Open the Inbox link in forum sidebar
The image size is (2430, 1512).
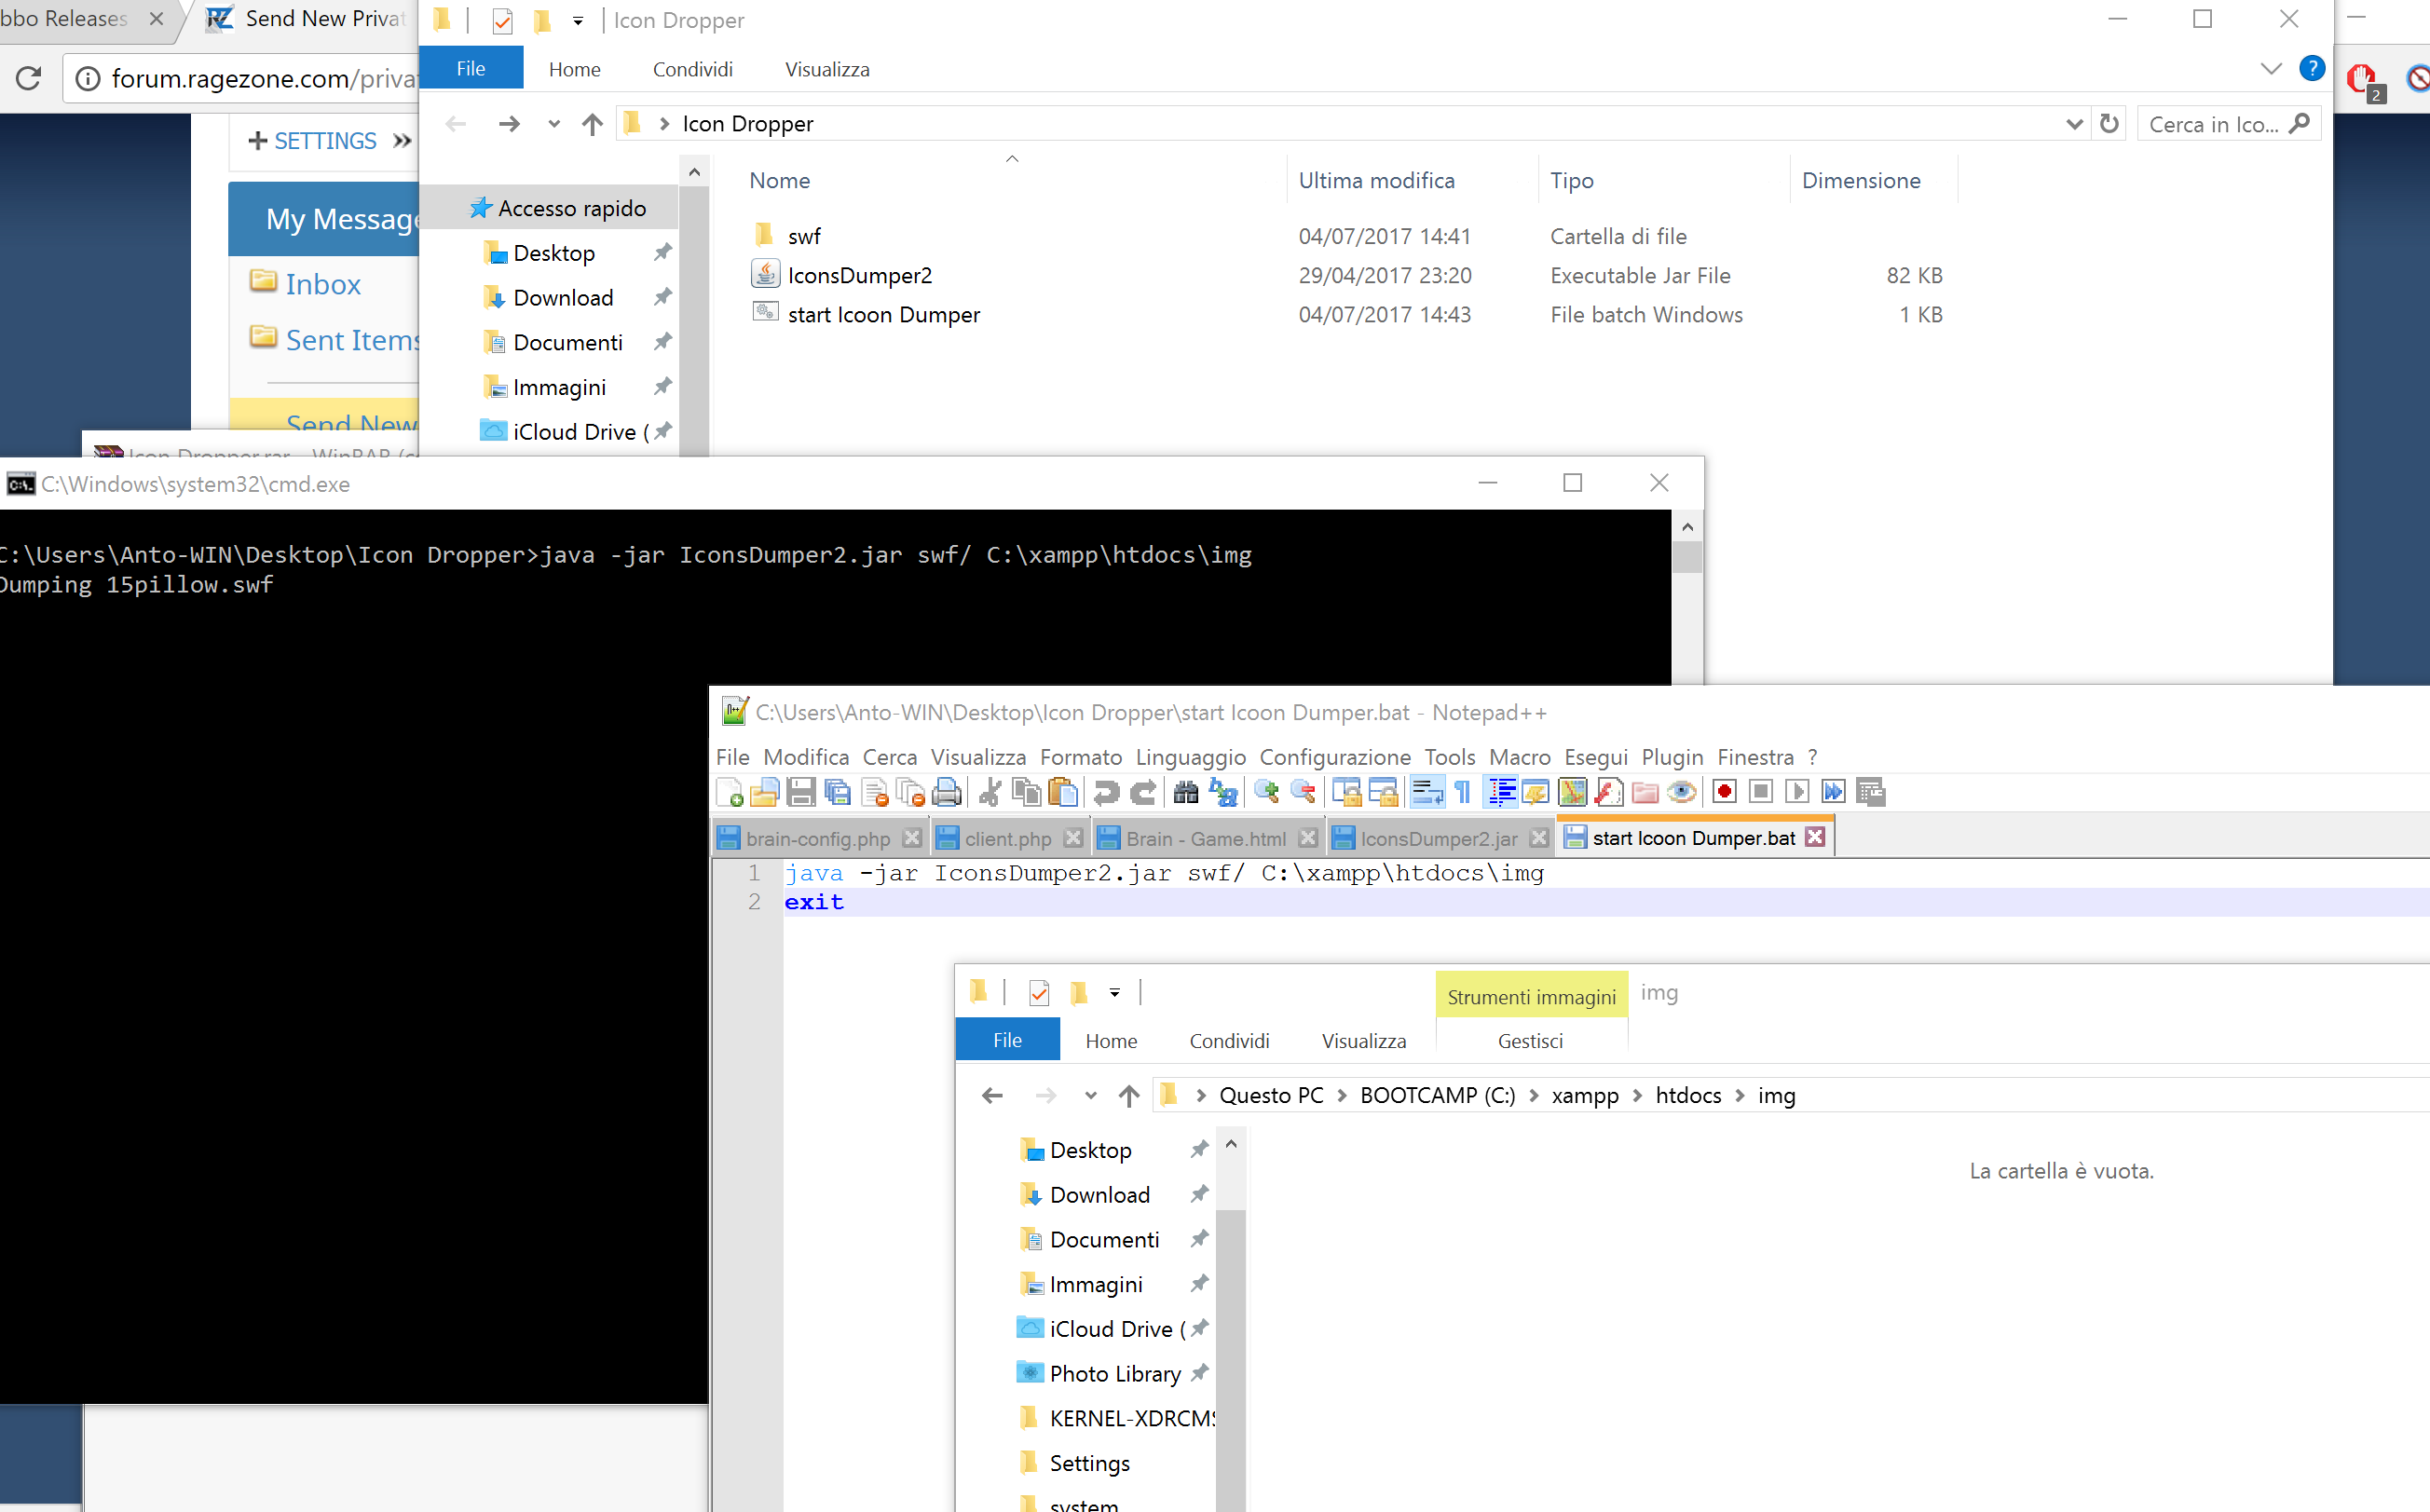pyautogui.click(x=322, y=284)
